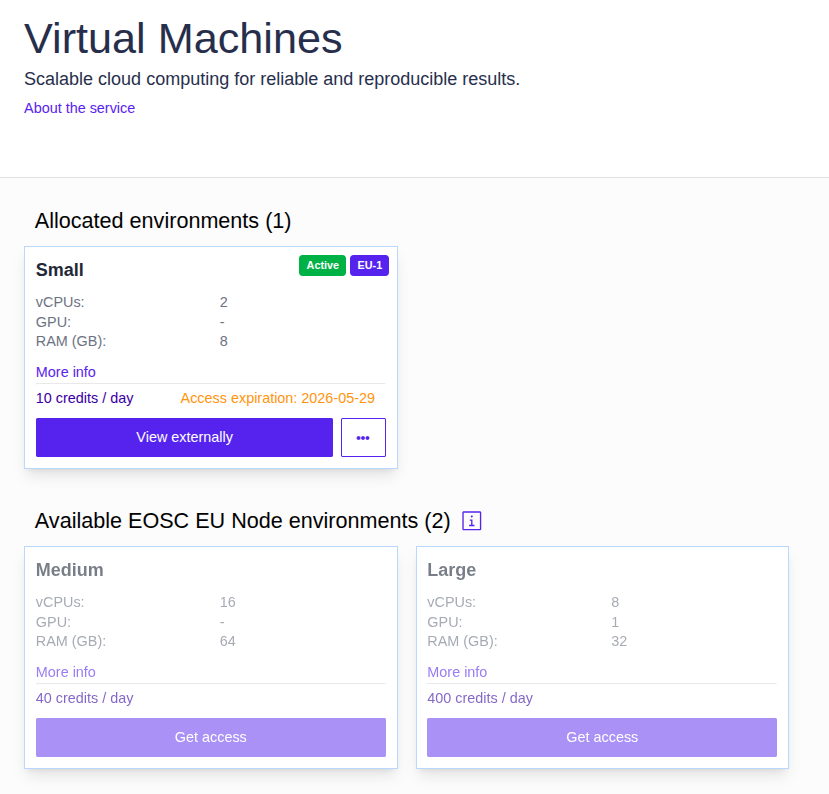
Task: Open the About the service link
Action: pos(79,108)
